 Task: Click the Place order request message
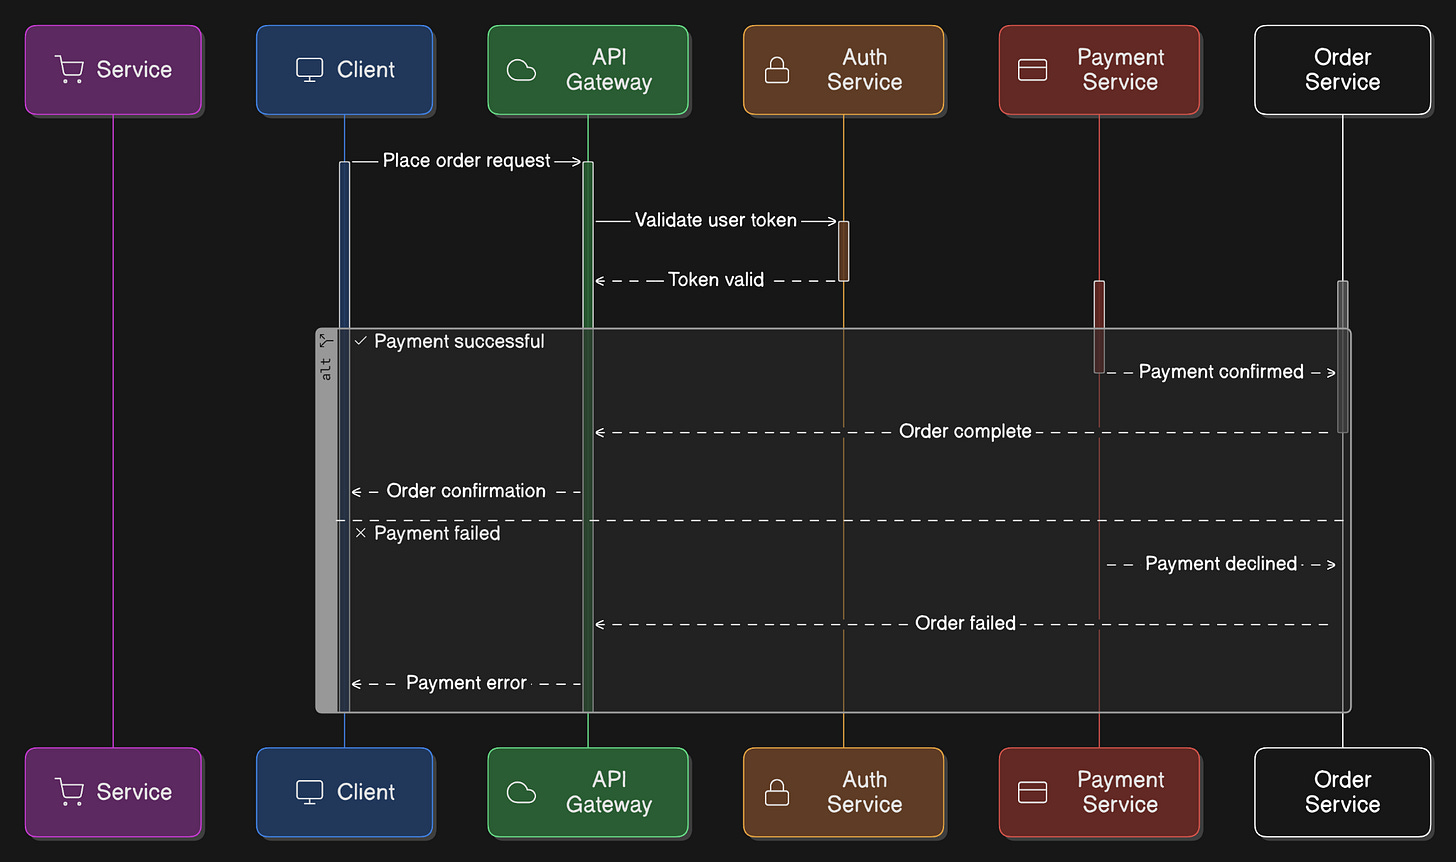coord(466,161)
